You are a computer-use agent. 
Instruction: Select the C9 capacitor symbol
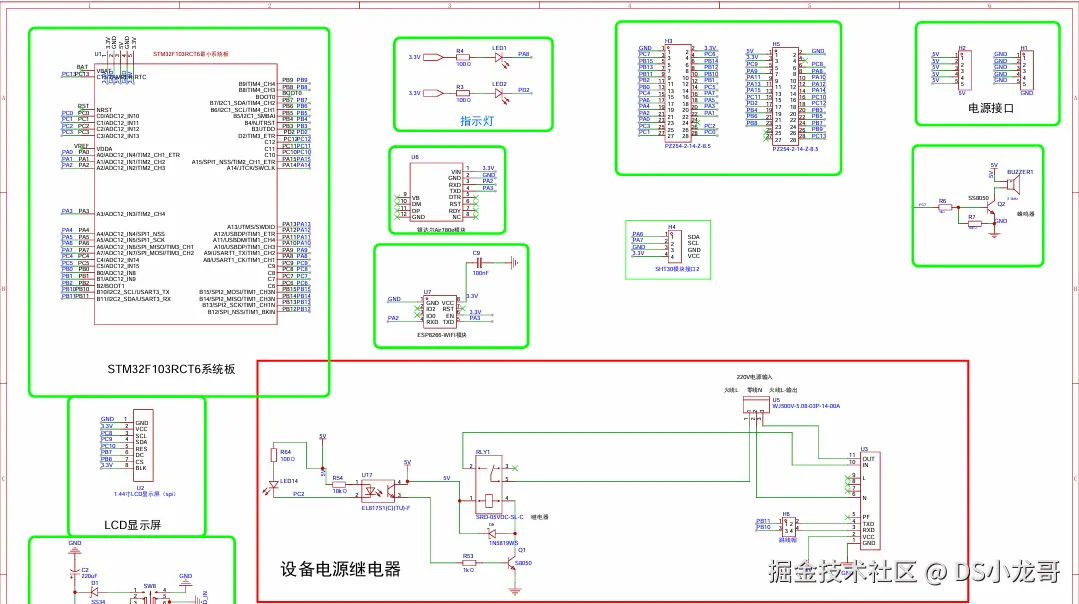tap(480, 262)
